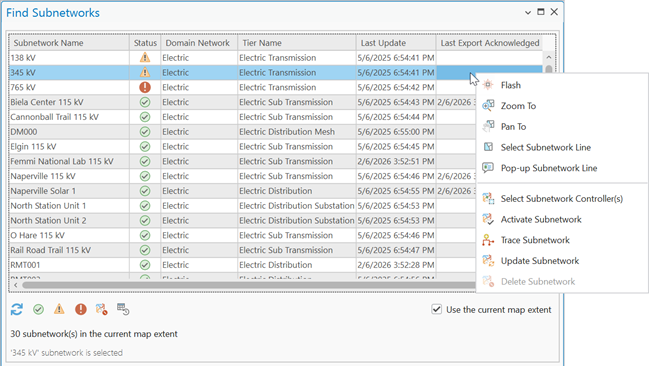Click the warning status icon for 138 kV
The image size is (649, 366).
click(x=145, y=57)
